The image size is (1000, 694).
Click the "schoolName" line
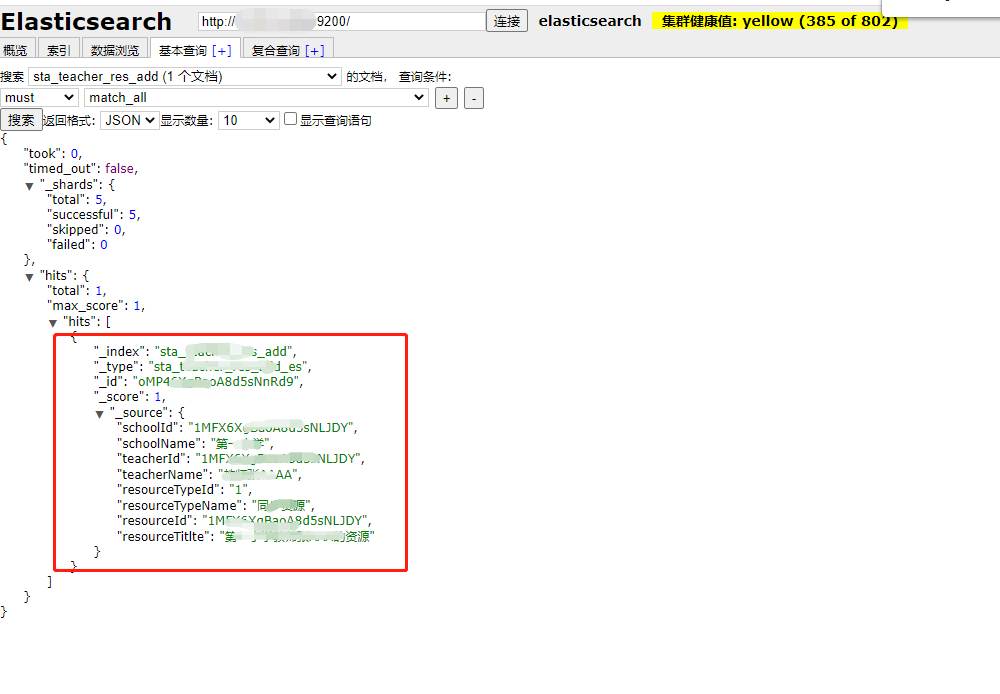point(195,443)
